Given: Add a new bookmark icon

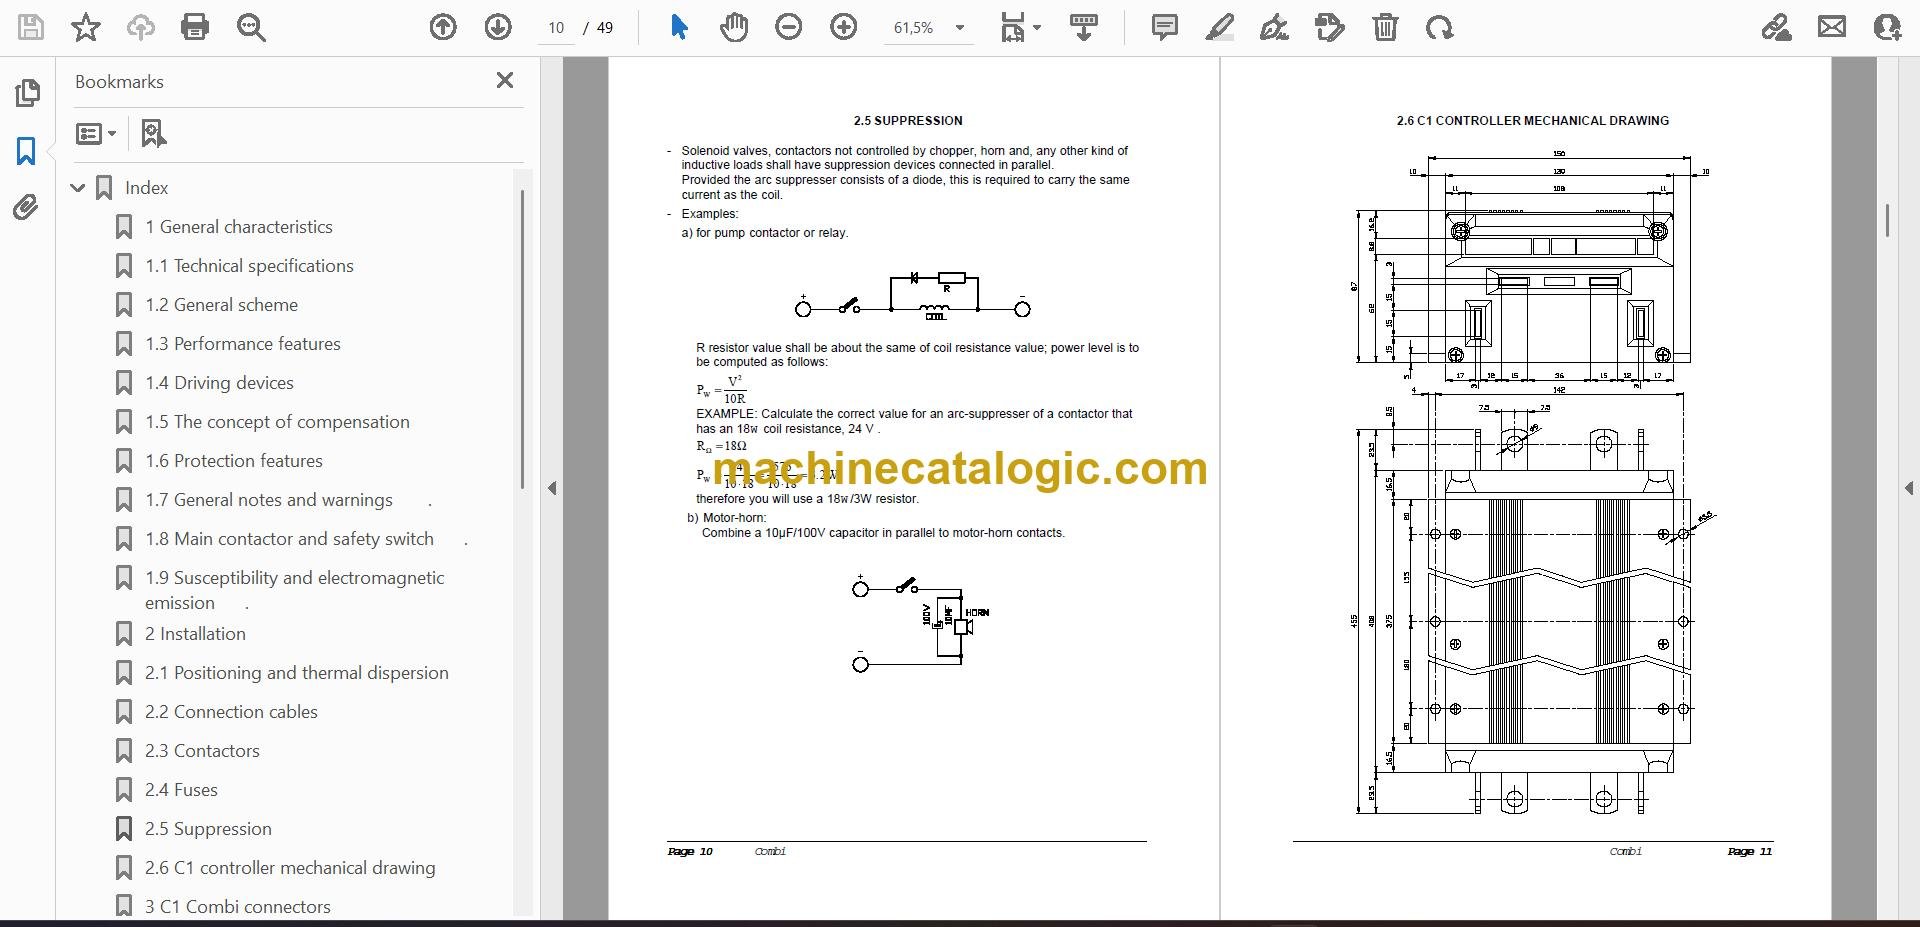Looking at the screenshot, I should [153, 133].
